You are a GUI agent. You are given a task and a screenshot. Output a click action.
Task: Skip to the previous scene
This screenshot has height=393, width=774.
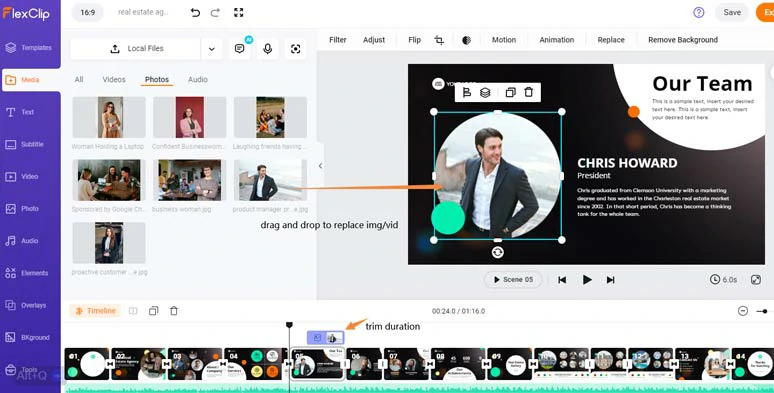[562, 280]
